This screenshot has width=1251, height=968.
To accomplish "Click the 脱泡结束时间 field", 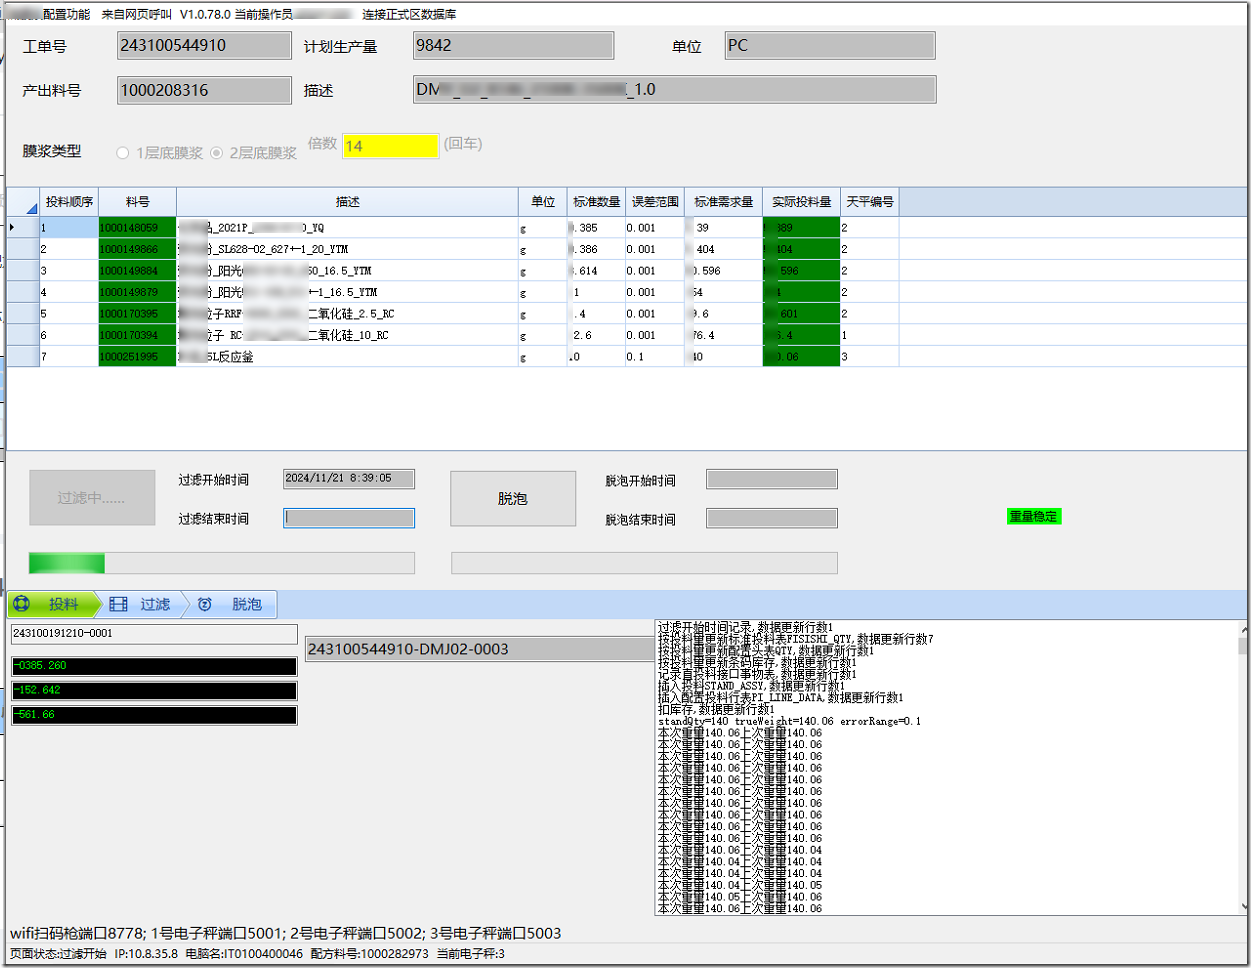I will [772, 518].
